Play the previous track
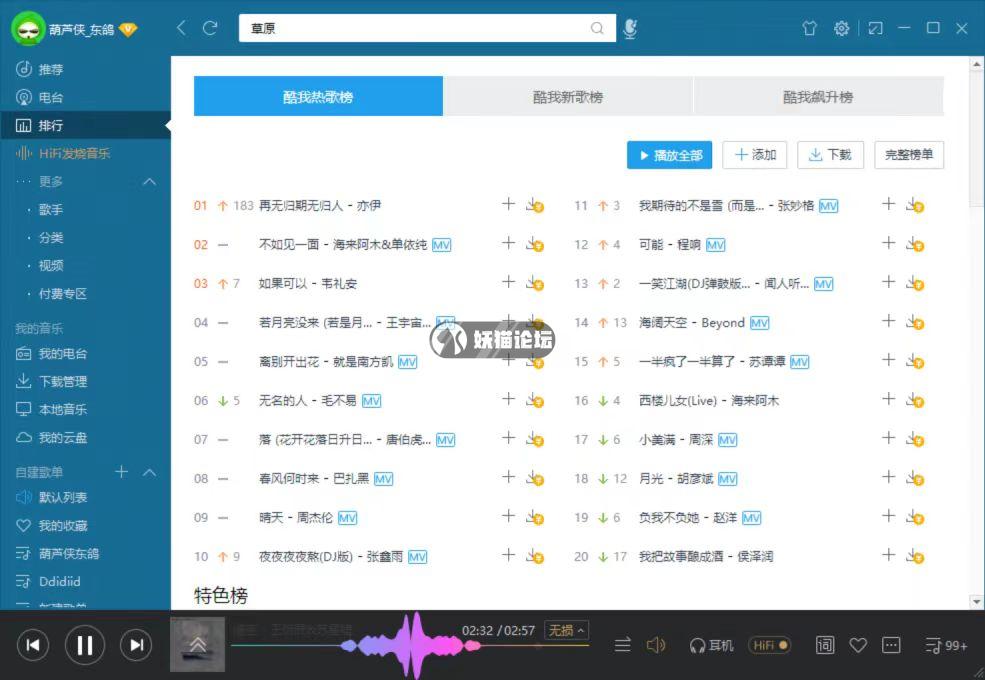Screen dimensions: 985x680 [33, 645]
